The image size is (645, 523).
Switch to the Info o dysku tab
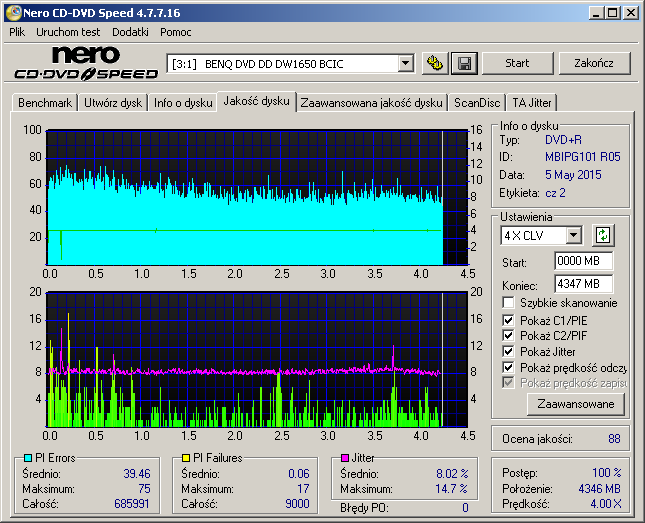(183, 103)
